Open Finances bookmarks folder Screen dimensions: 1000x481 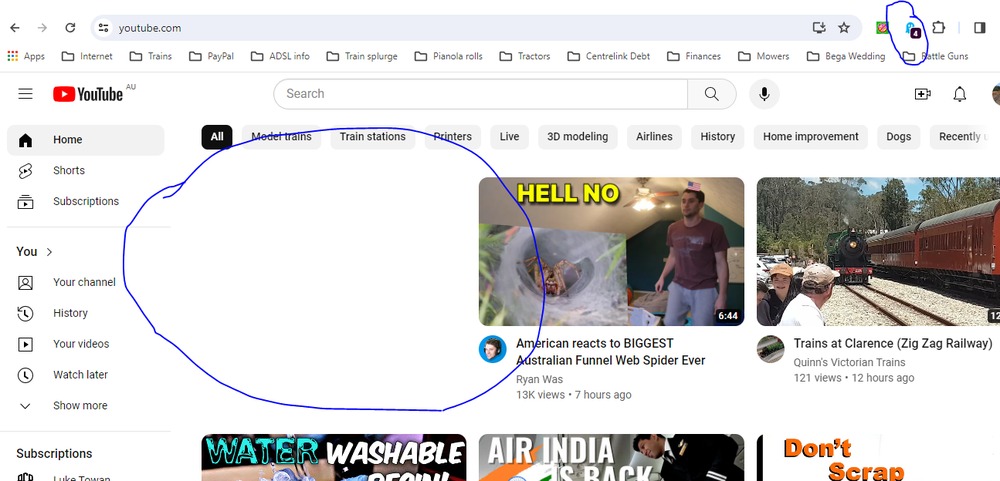[694, 56]
